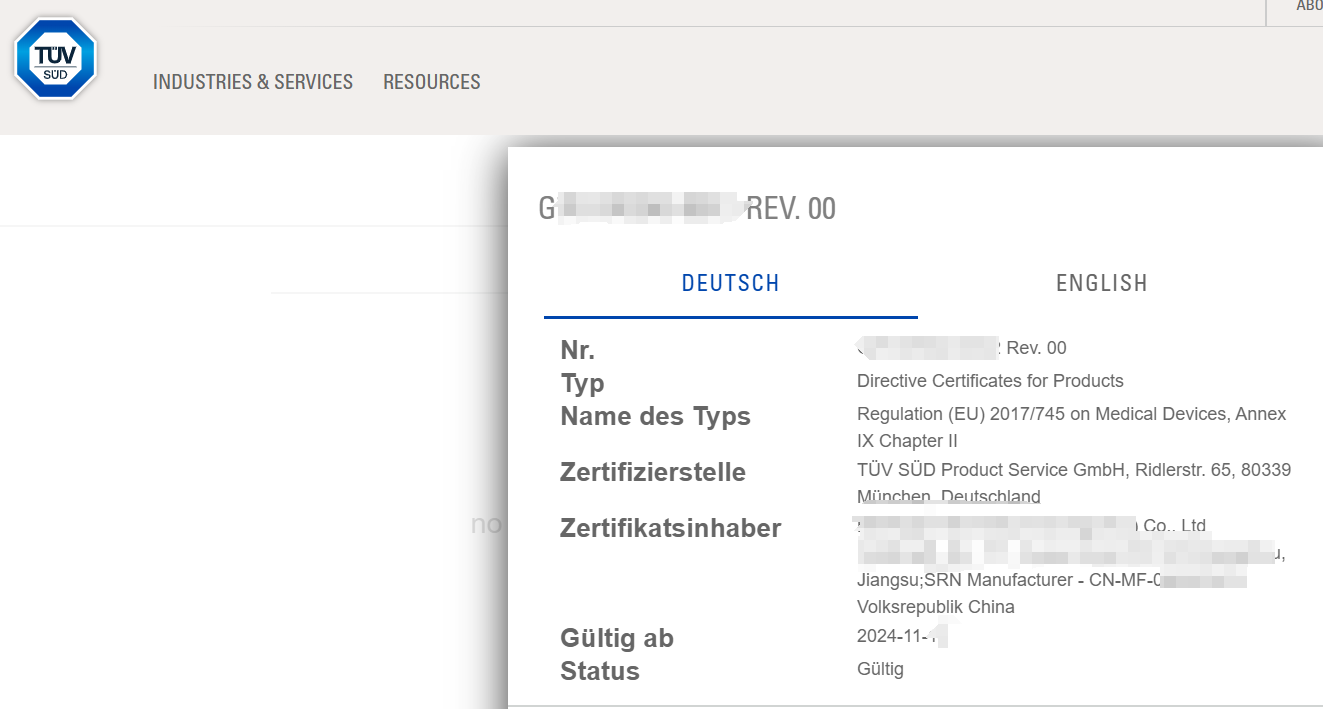Screen dimensions: 1323x709
Task: Select the 'TÜV SÜD Product Service GmbH' address
Action: tap(1074, 483)
